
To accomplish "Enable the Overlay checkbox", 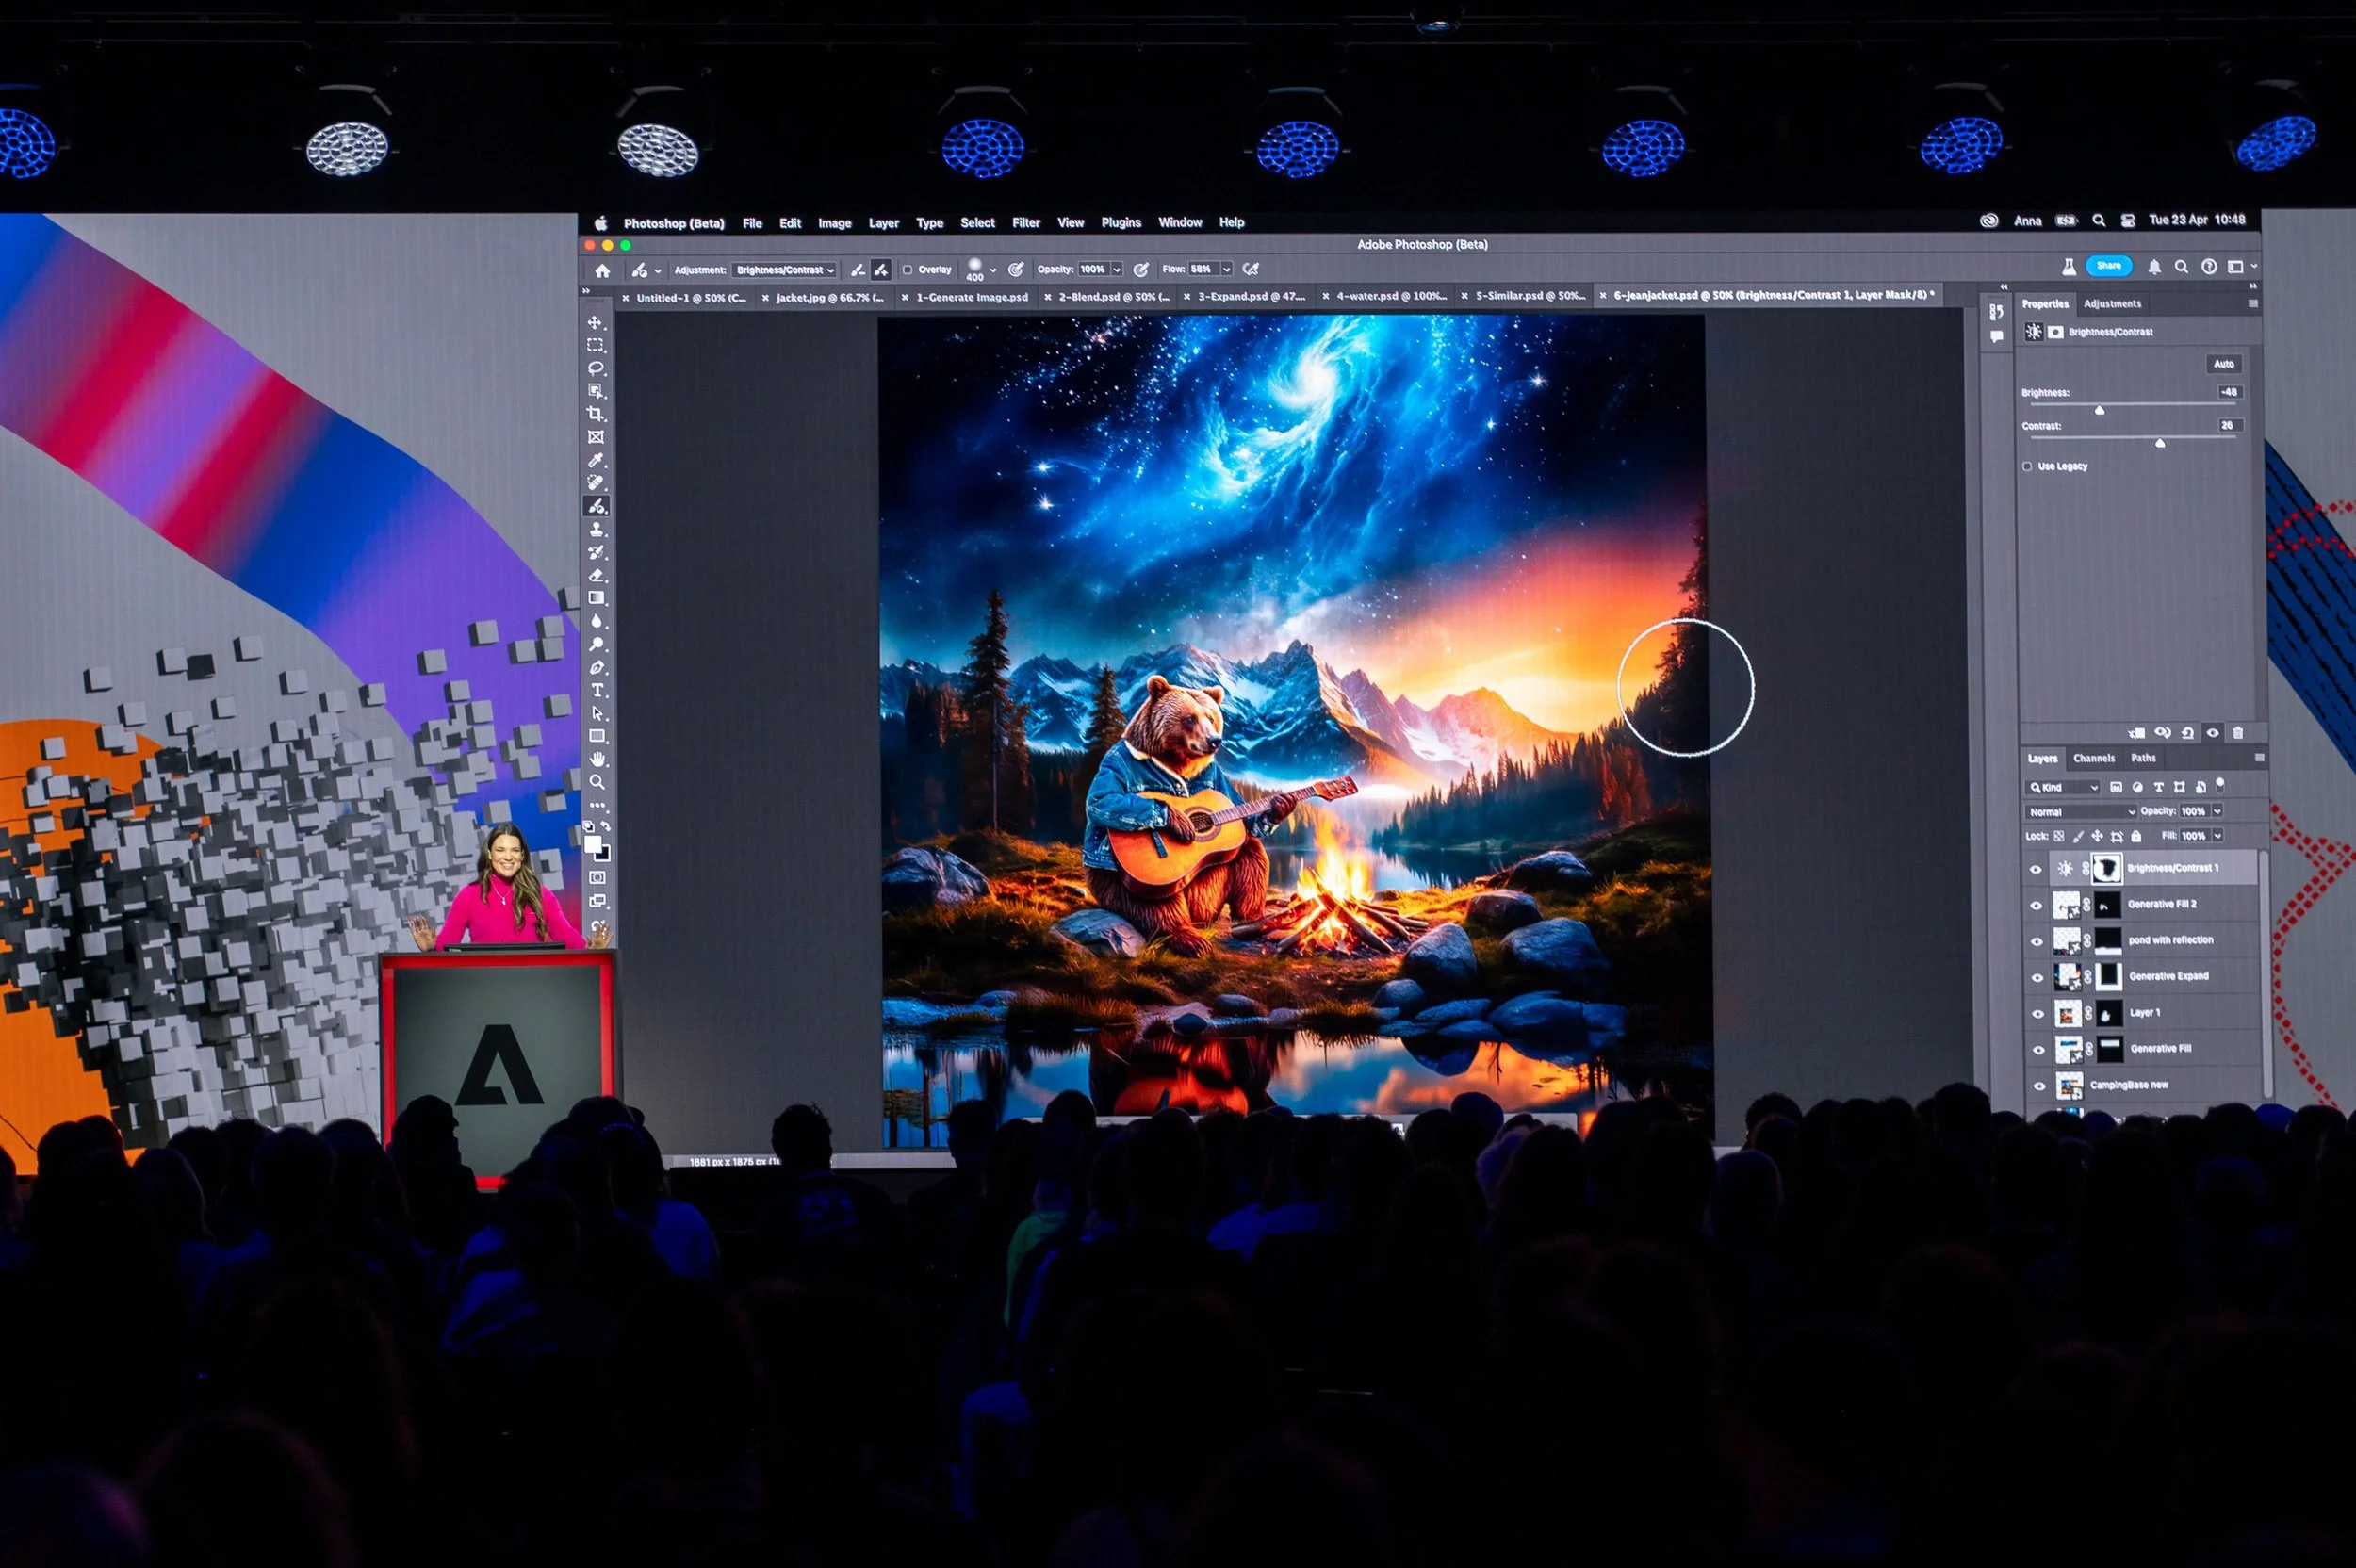I will pos(907,269).
